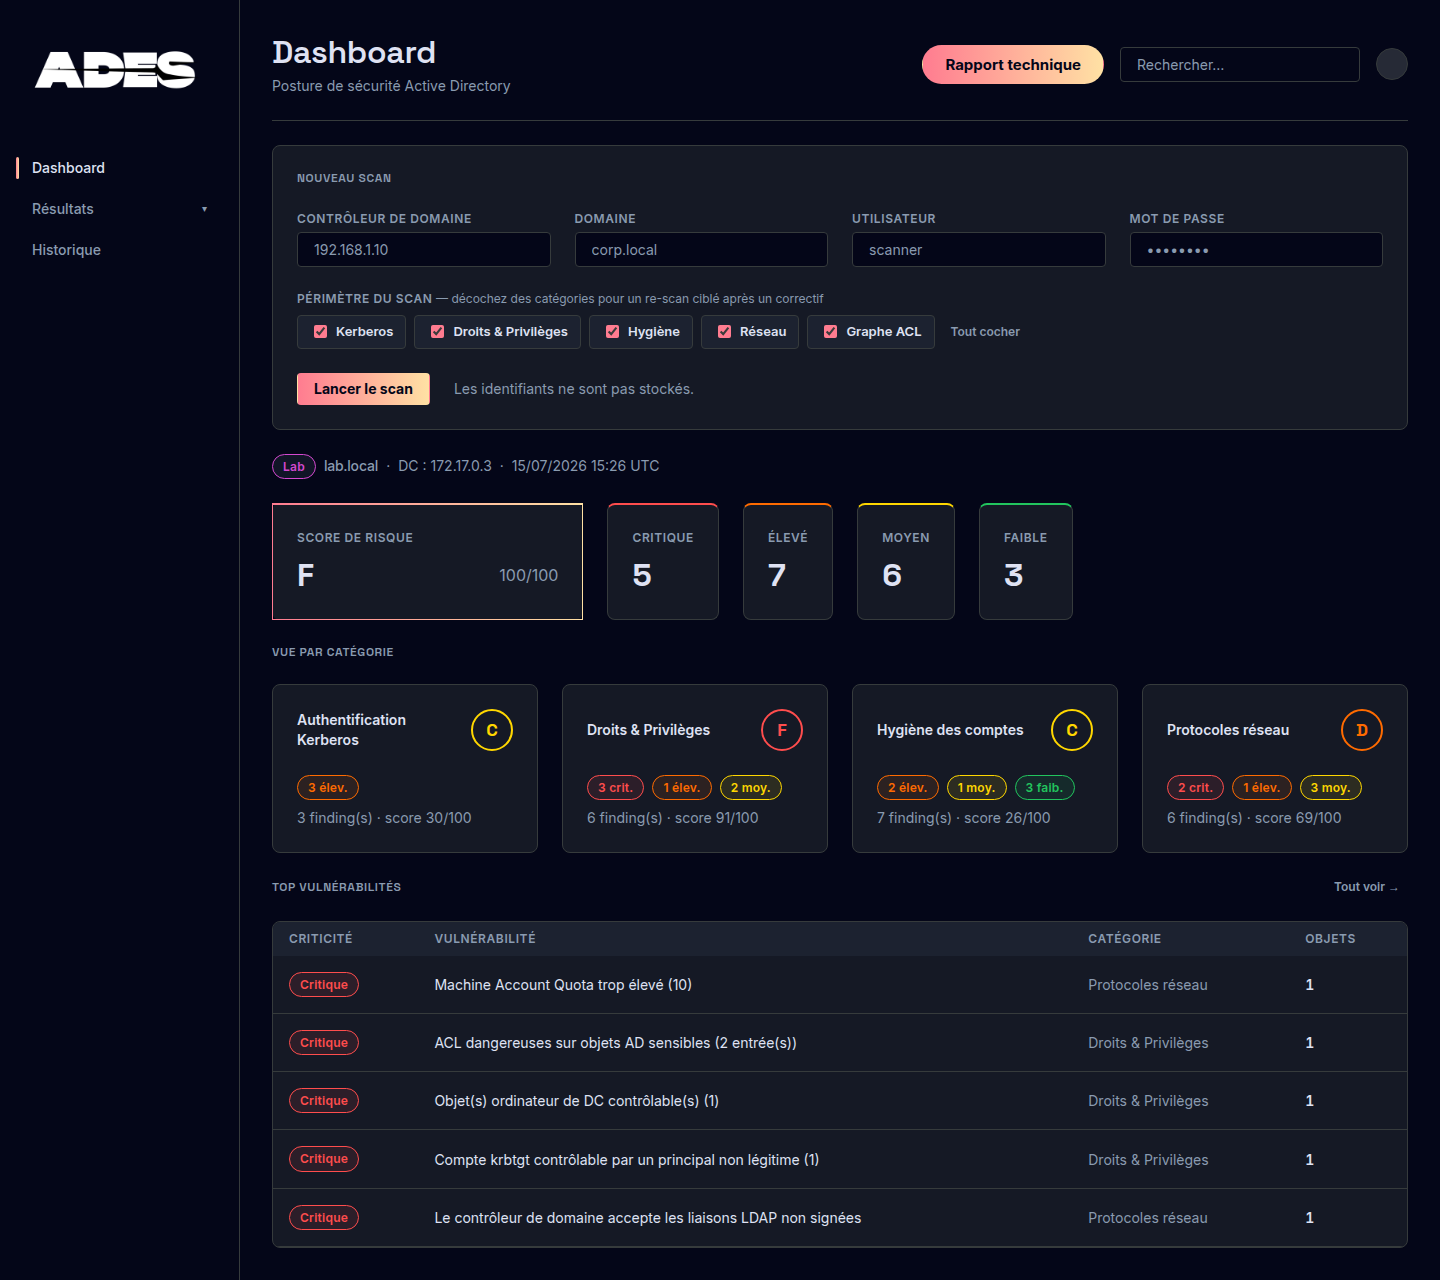Click the Utilisateur field showing scanner

tap(979, 250)
